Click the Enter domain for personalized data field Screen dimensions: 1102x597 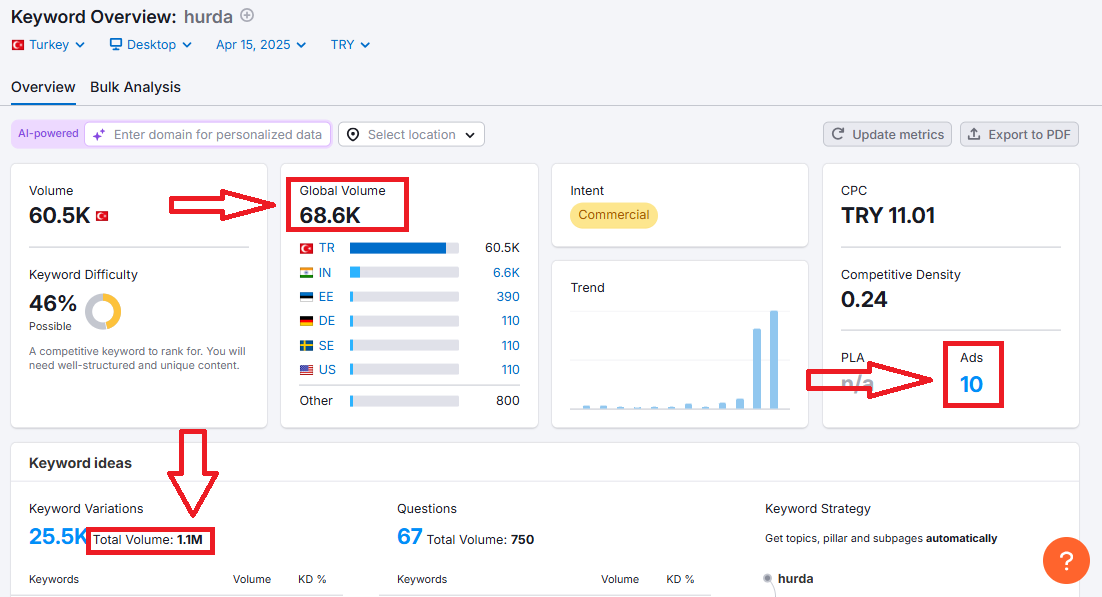[207, 134]
